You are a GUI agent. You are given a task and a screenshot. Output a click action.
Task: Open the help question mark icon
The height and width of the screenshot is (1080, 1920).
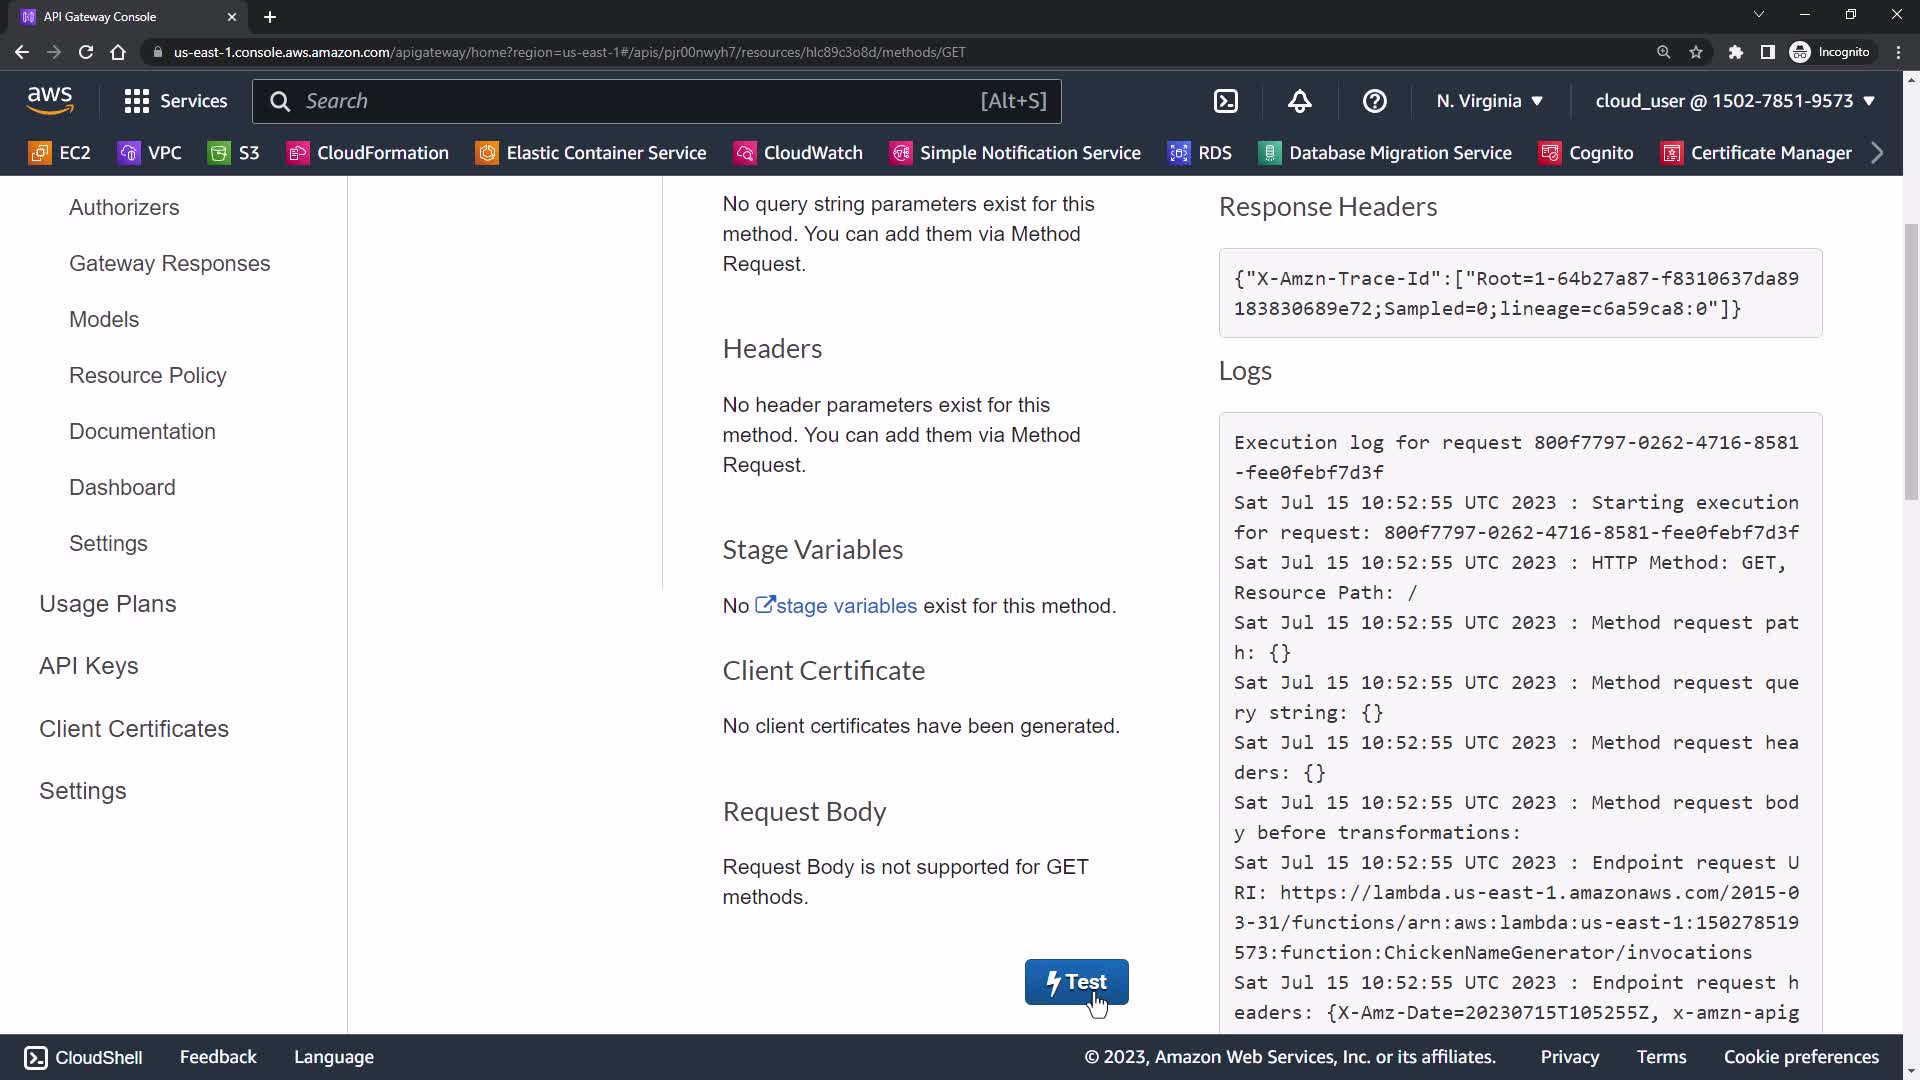tap(1374, 101)
